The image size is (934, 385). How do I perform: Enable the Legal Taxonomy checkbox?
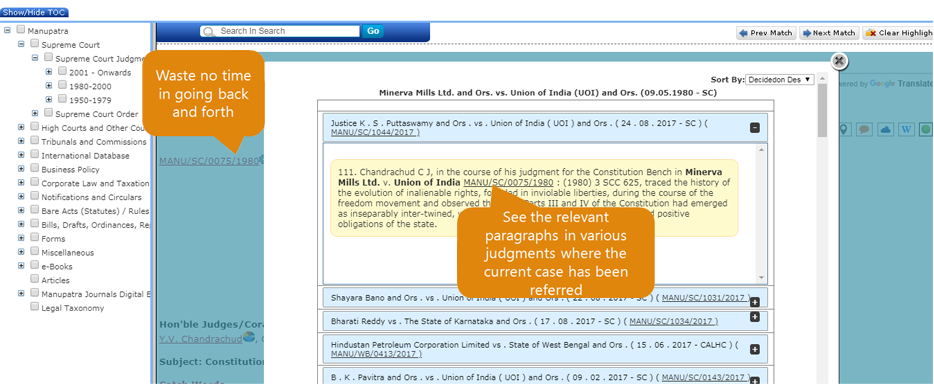pyautogui.click(x=35, y=308)
